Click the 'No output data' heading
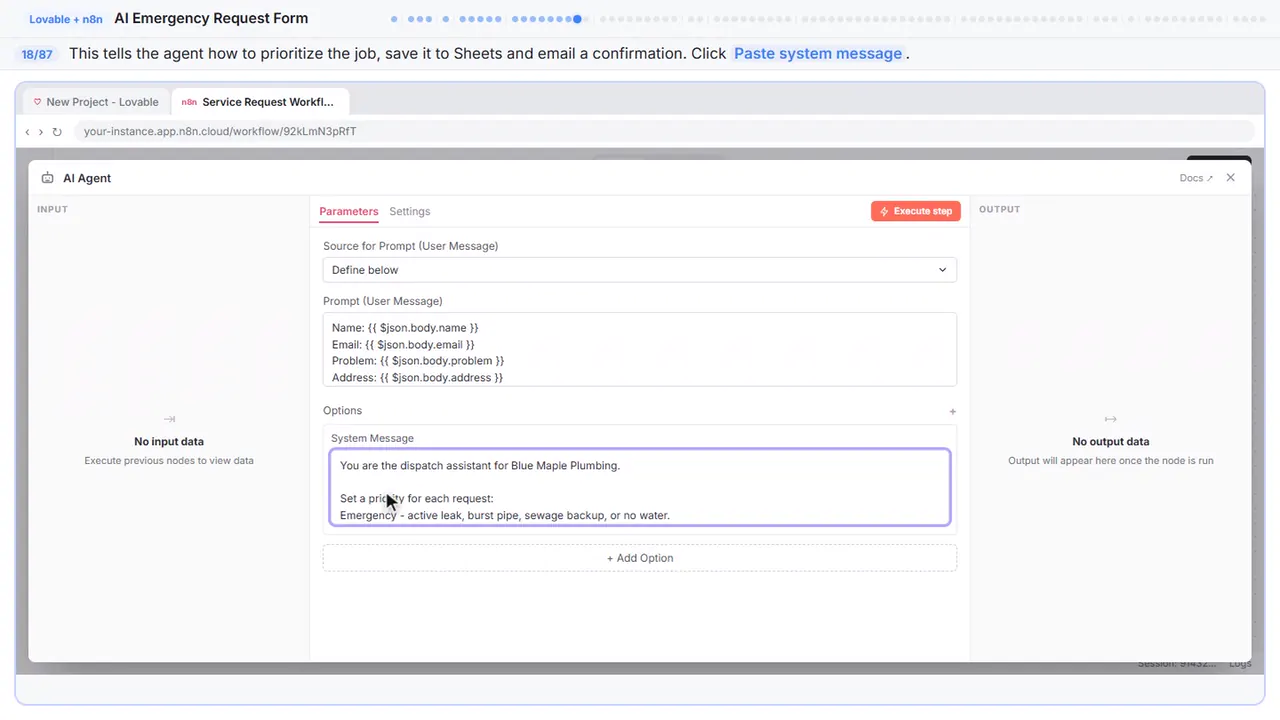 (x=1110, y=441)
